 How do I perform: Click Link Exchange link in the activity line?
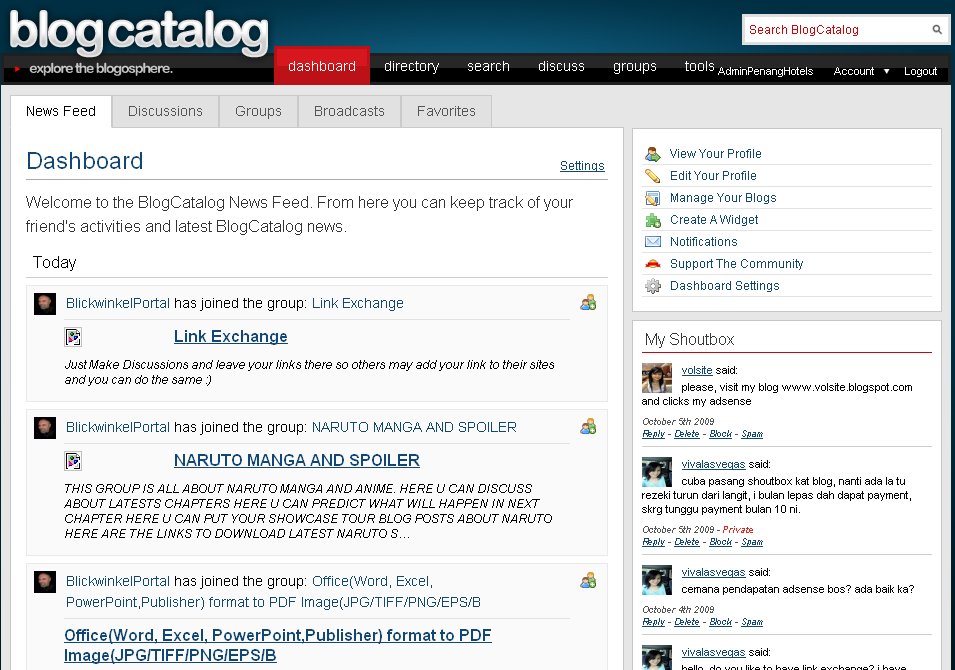[x=358, y=303]
